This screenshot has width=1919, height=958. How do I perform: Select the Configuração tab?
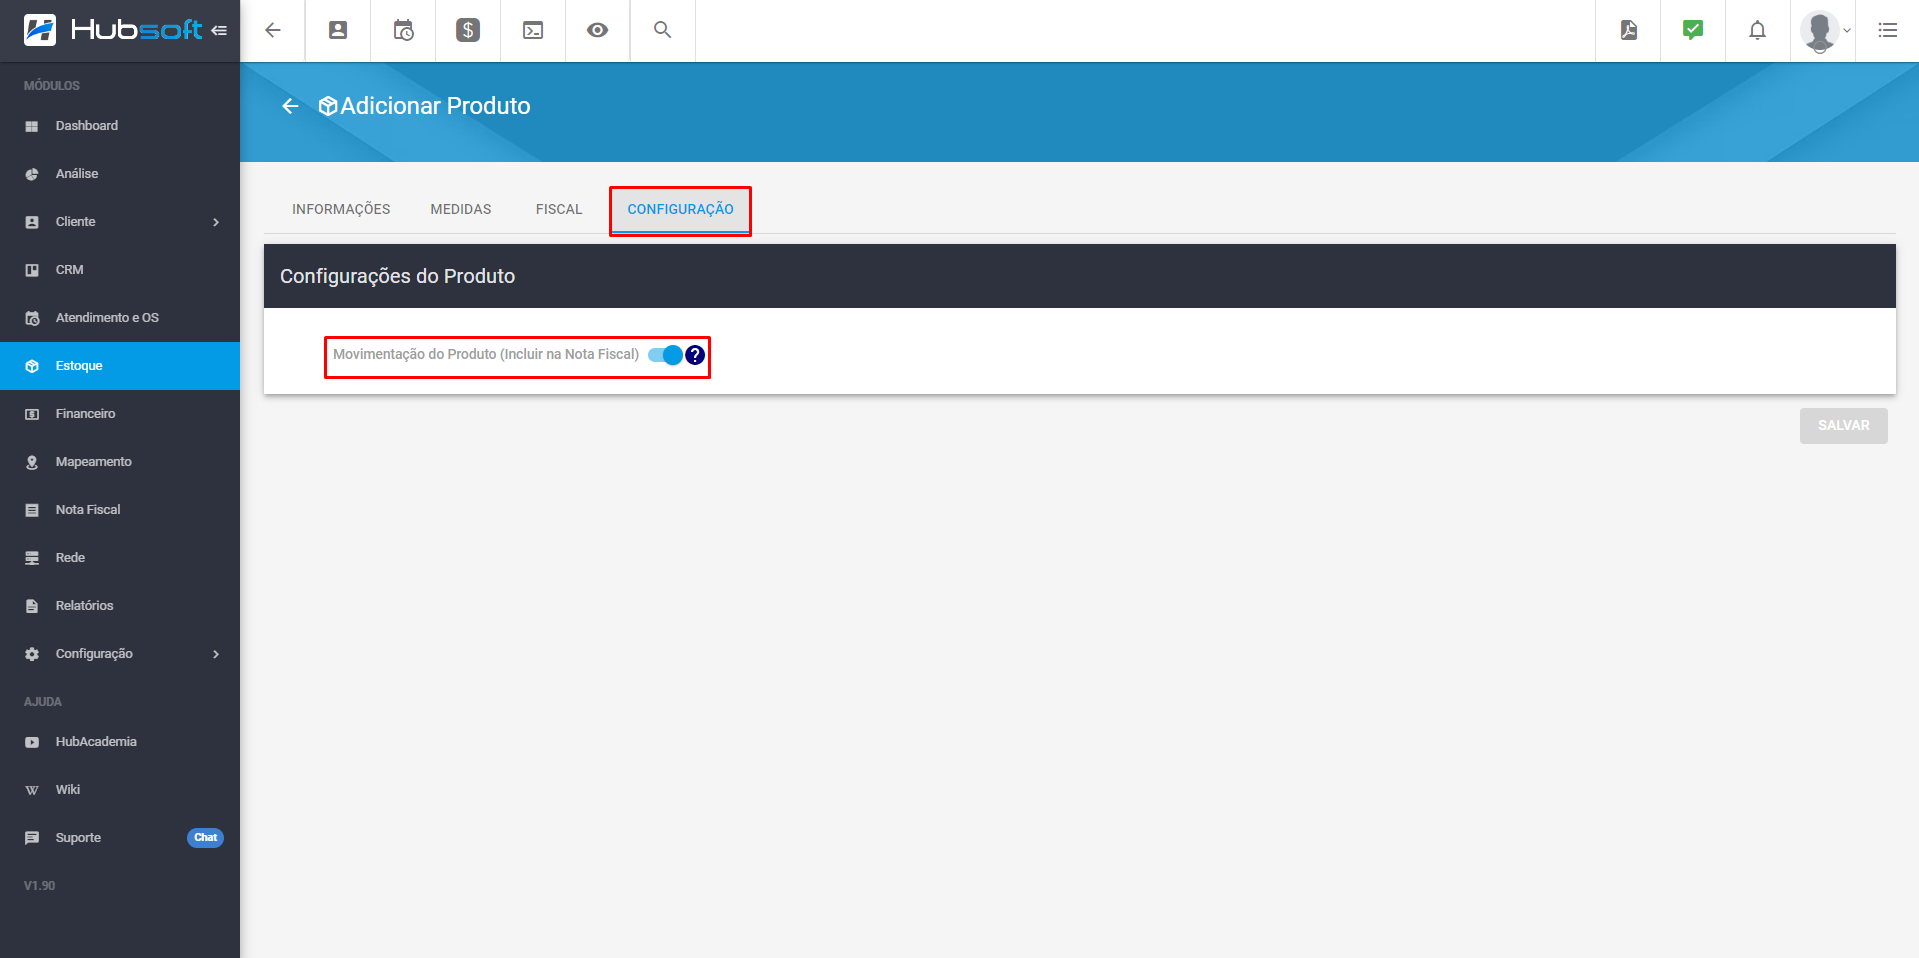(680, 209)
